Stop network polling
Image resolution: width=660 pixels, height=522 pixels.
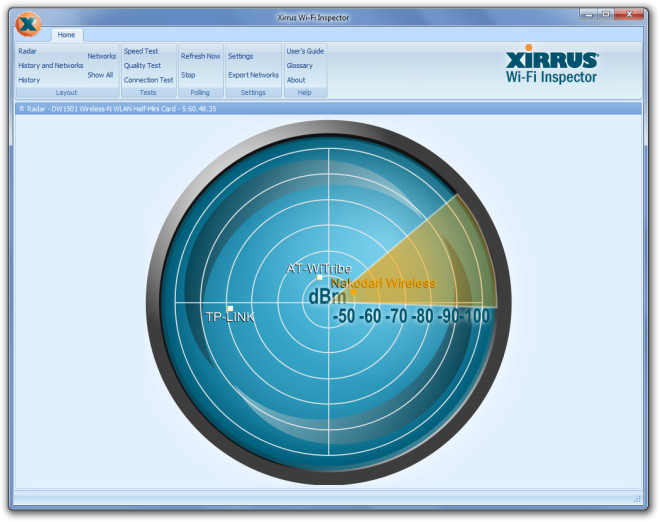pos(188,75)
